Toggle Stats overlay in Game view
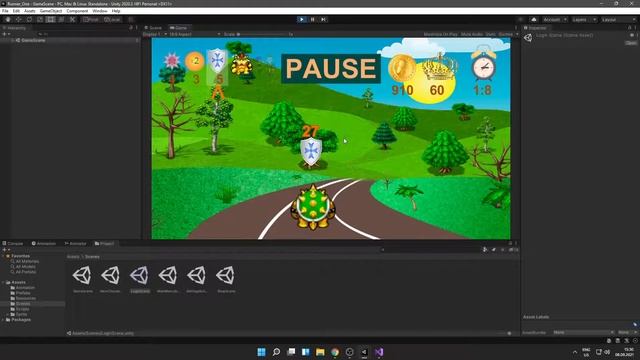 point(491,34)
